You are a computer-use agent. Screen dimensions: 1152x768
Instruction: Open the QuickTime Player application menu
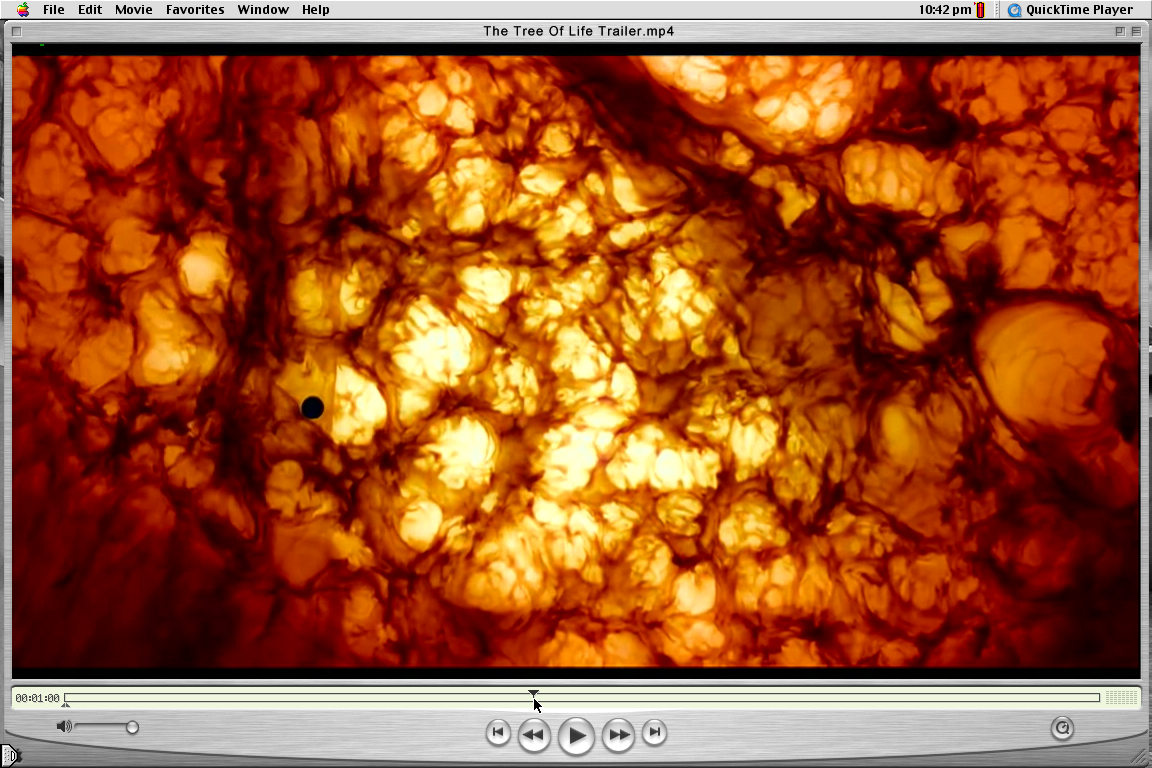pyautogui.click(x=1070, y=10)
